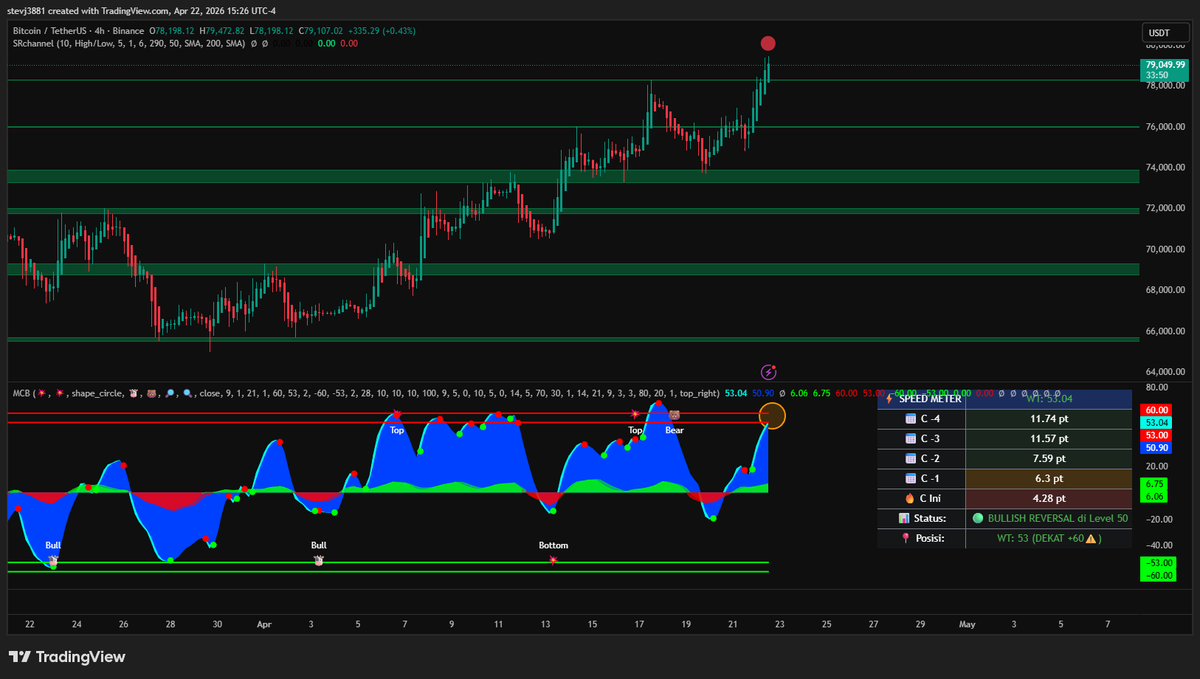Click the 13 date on time axis
Viewport: 1200px width, 679px height.
[x=545, y=624]
